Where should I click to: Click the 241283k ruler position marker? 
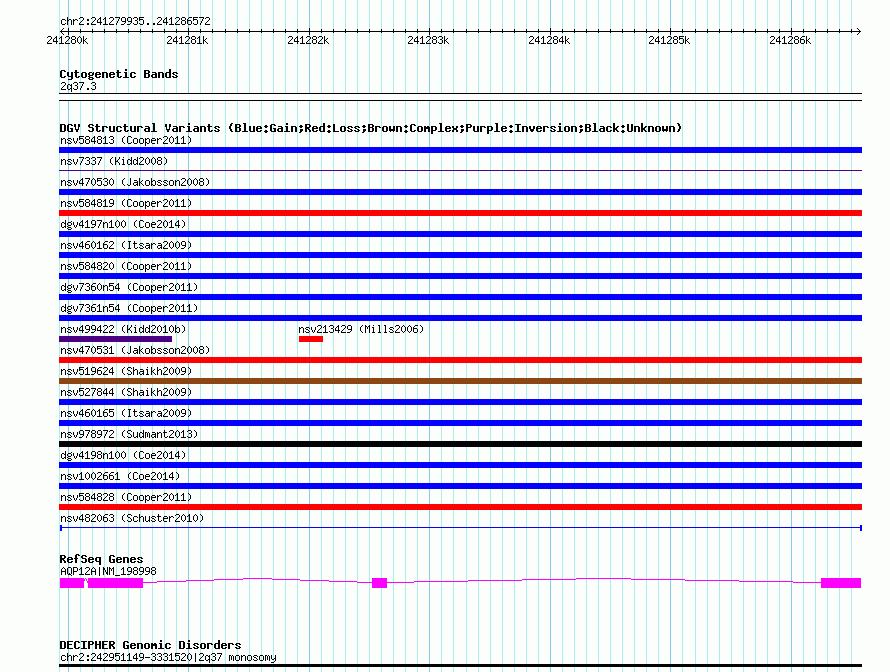428,40
